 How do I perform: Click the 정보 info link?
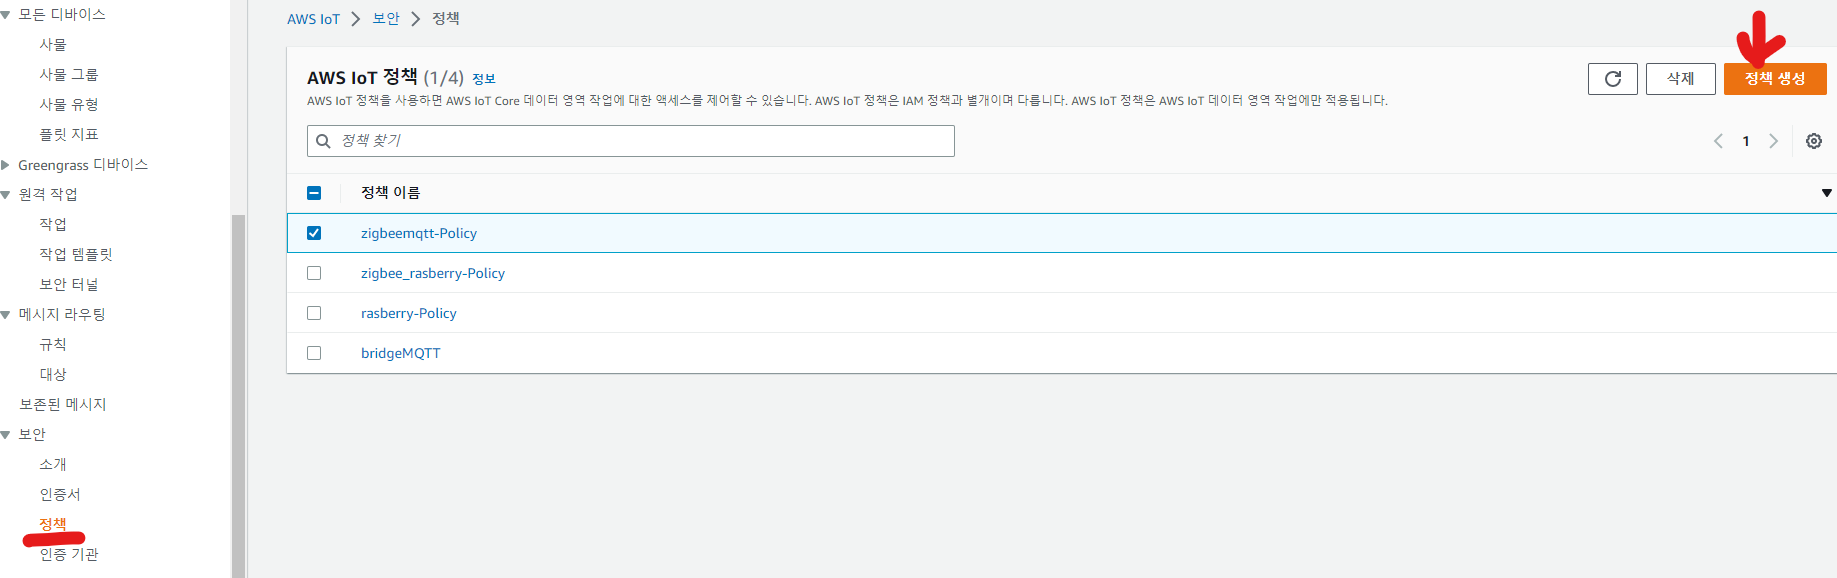[484, 79]
